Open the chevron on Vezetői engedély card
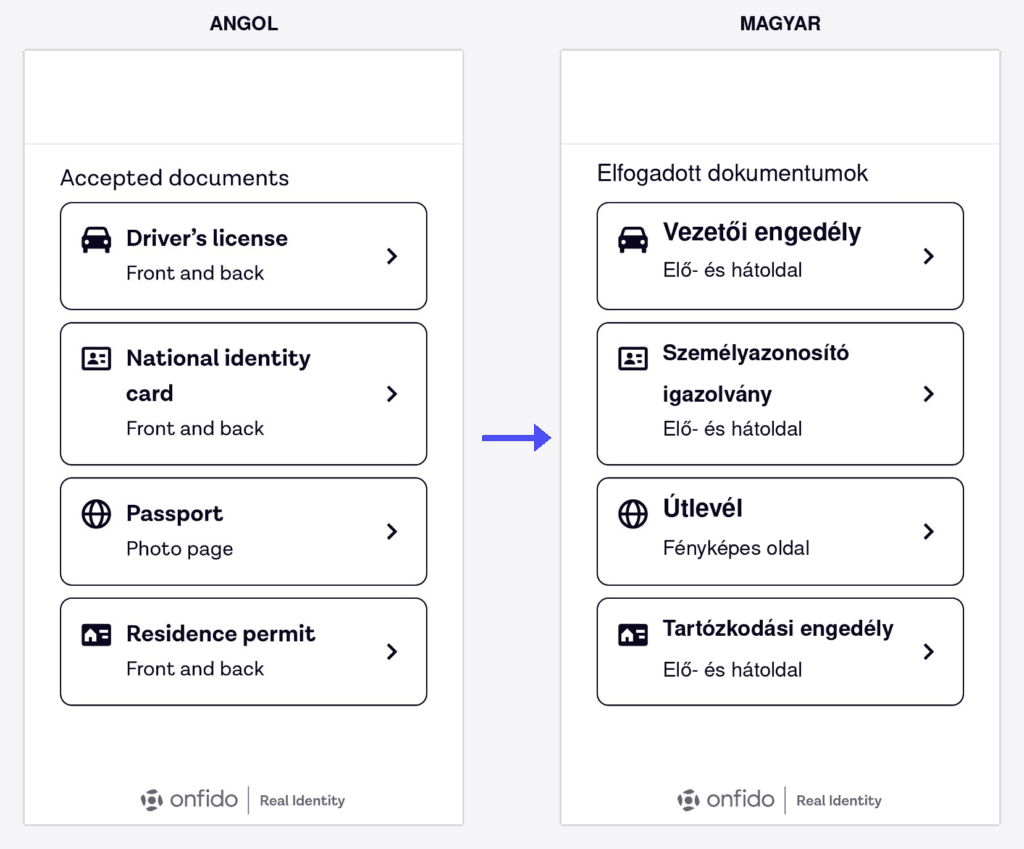The width and height of the screenshot is (1024, 849). 929,256
